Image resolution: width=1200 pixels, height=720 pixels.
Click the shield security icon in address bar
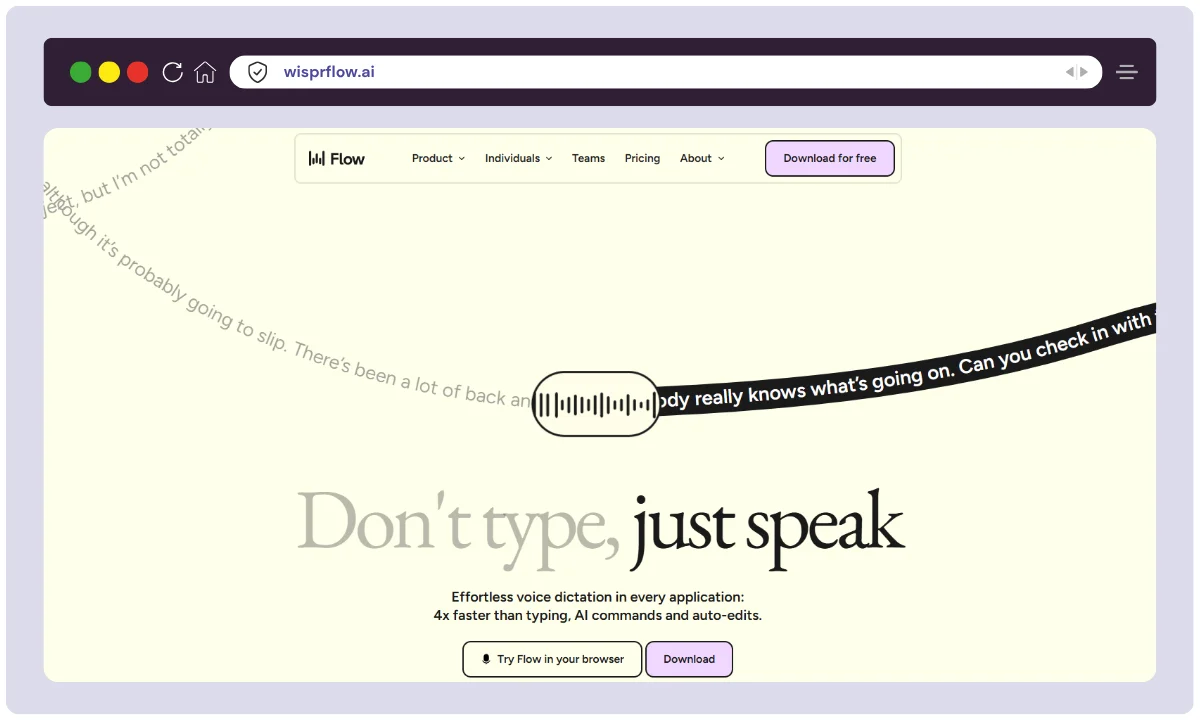click(x=258, y=72)
